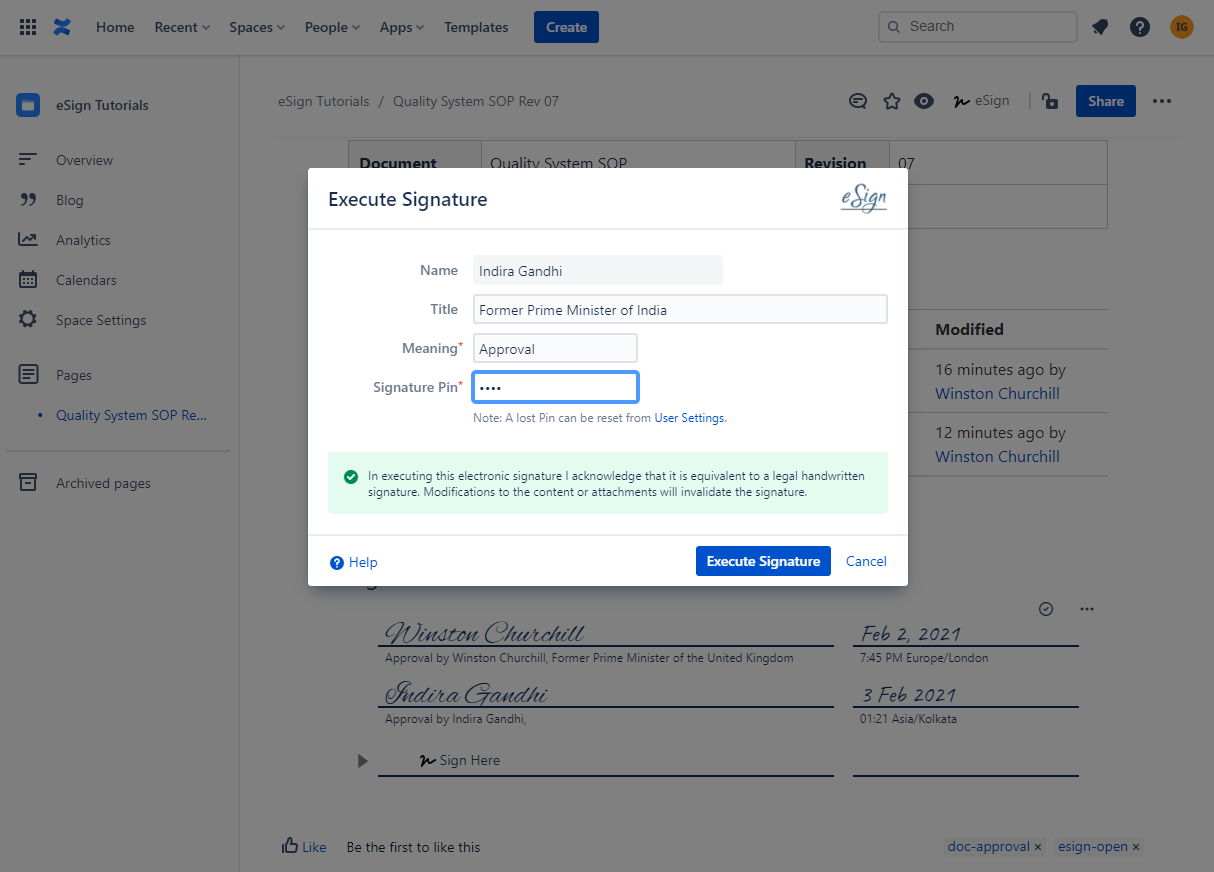Viewport: 1214px width, 872px height.
Task: Open signature block ellipsis menu
Action: pyautogui.click(x=1087, y=609)
